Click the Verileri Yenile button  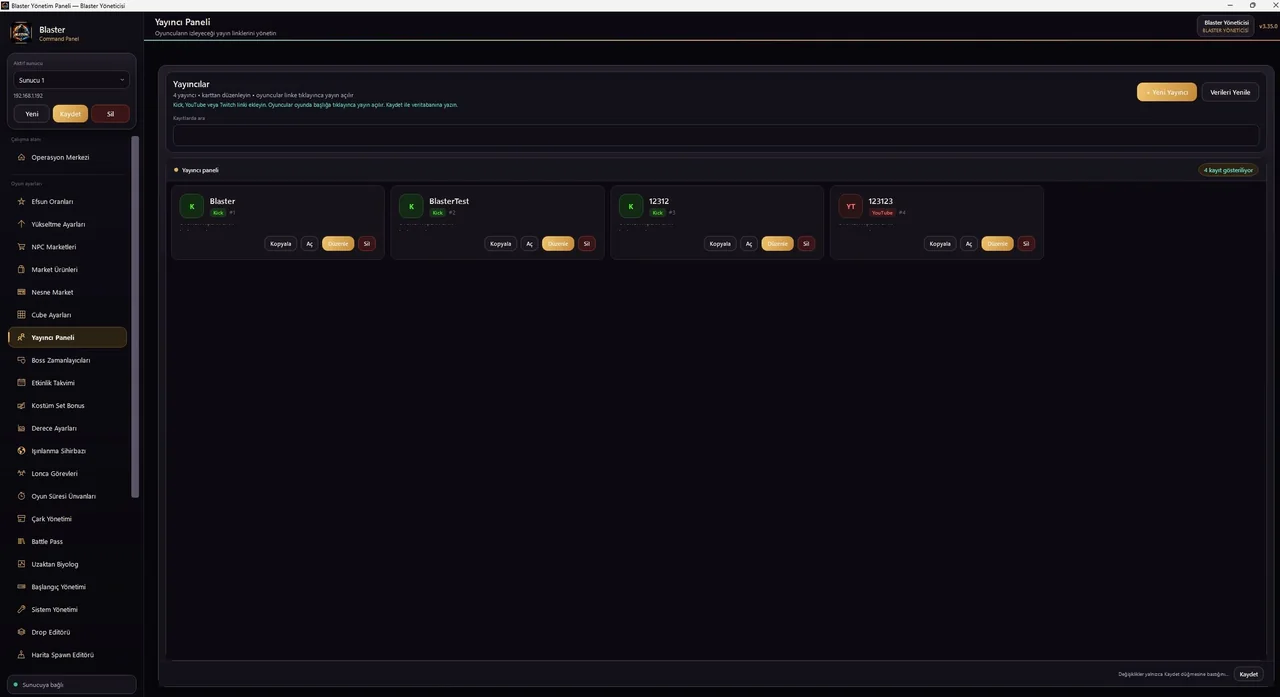[x=1230, y=92]
